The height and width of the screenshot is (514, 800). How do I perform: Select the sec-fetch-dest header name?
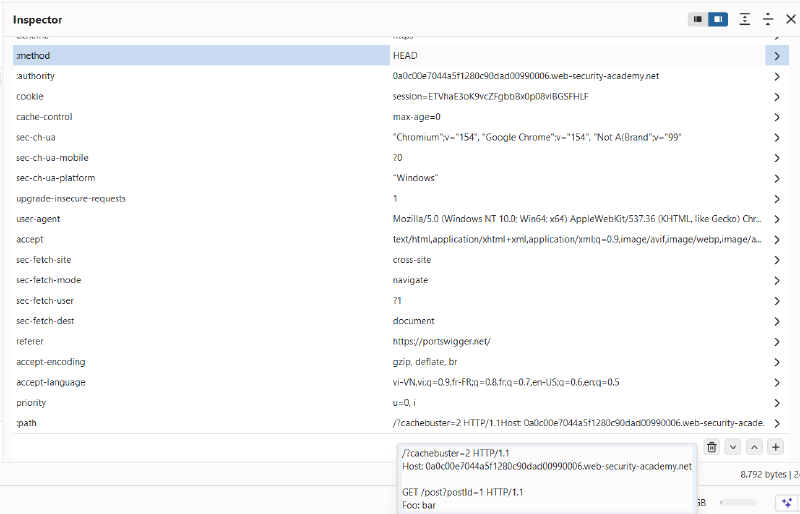point(45,321)
